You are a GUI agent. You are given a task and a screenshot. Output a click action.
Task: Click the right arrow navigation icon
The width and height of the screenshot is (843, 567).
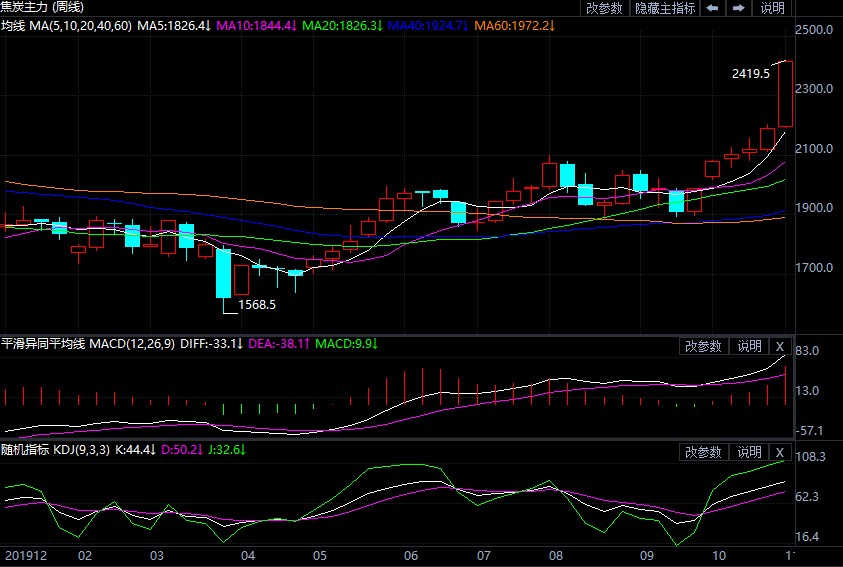point(739,8)
